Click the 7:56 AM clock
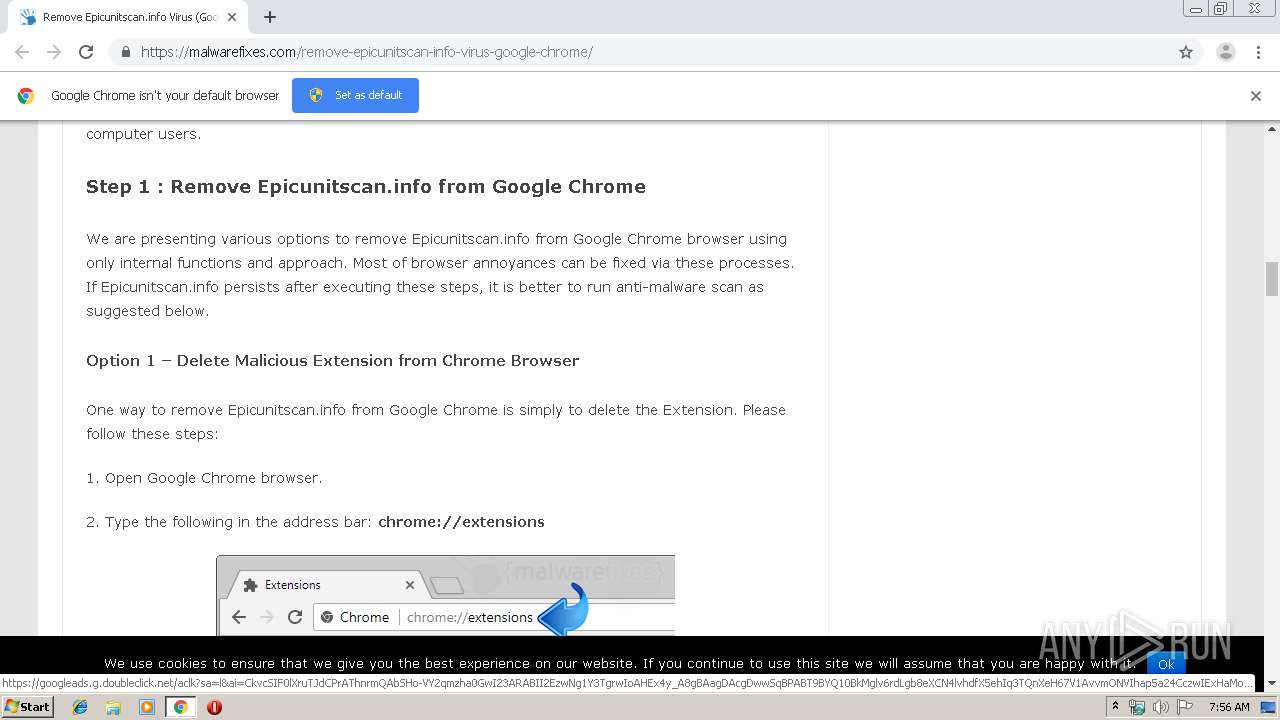 pos(1229,707)
